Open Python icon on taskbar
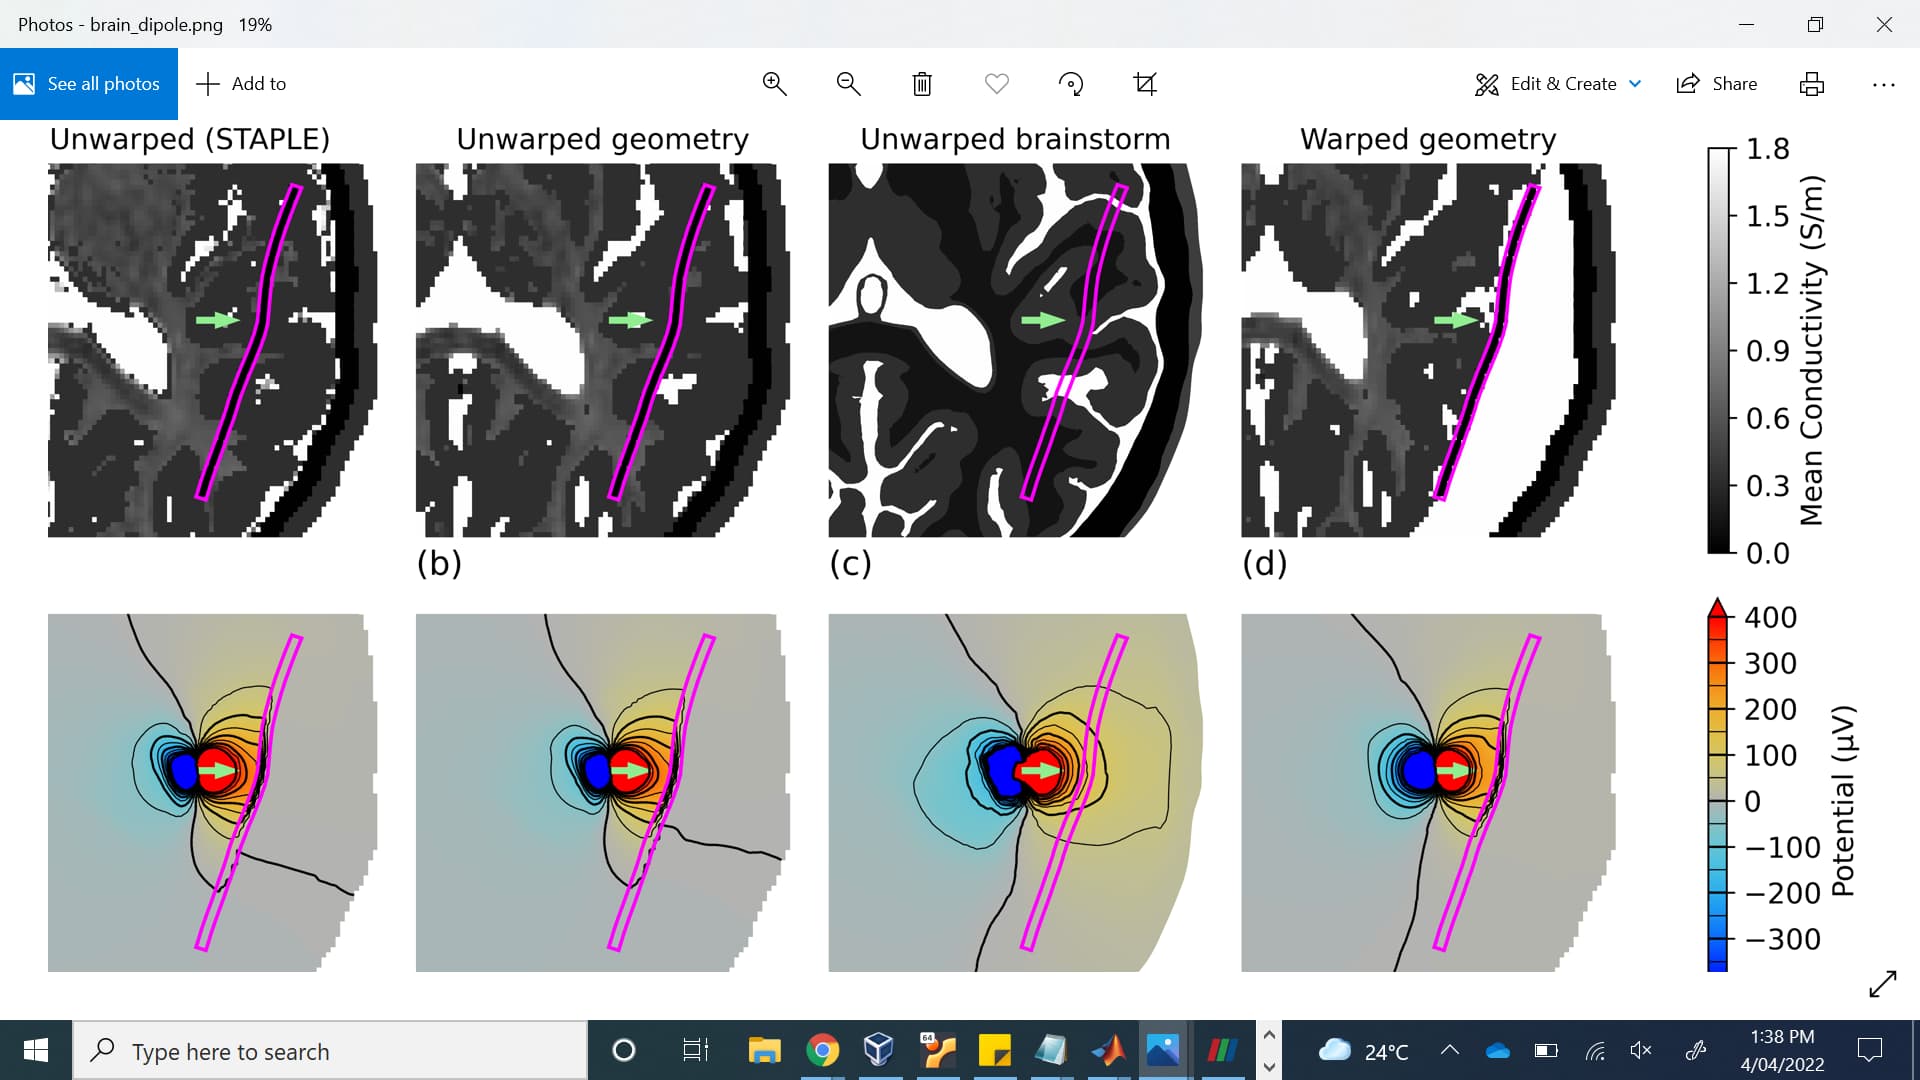This screenshot has width=1920, height=1080. point(937,1051)
